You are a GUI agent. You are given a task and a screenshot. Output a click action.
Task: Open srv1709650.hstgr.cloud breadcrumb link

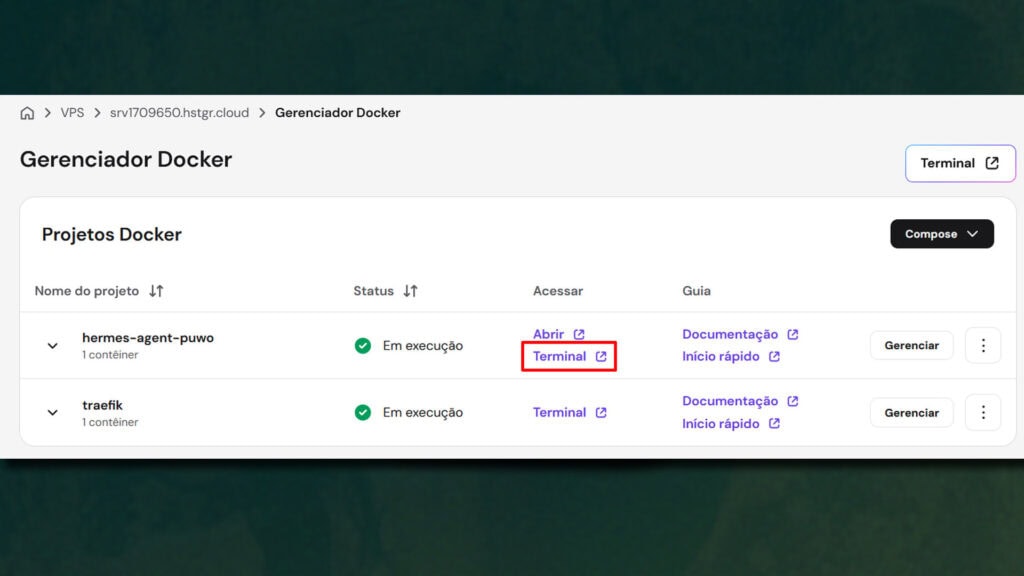pyautogui.click(x=179, y=113)
